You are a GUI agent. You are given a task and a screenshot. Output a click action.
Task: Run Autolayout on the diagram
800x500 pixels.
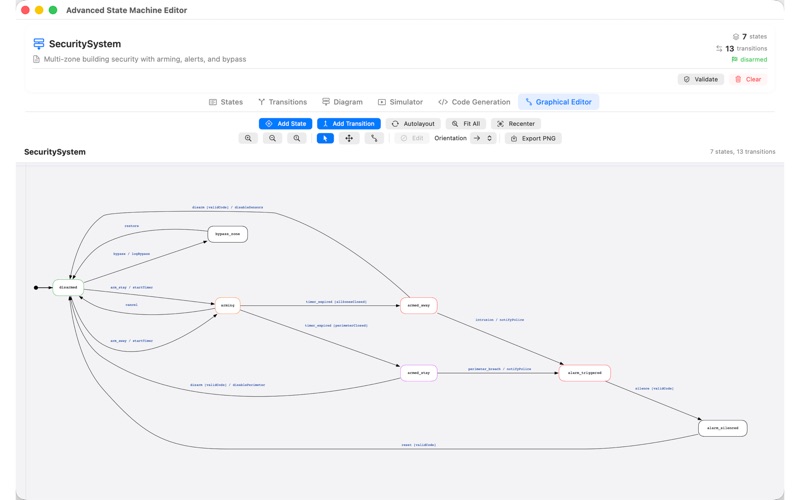click(413, 123)
